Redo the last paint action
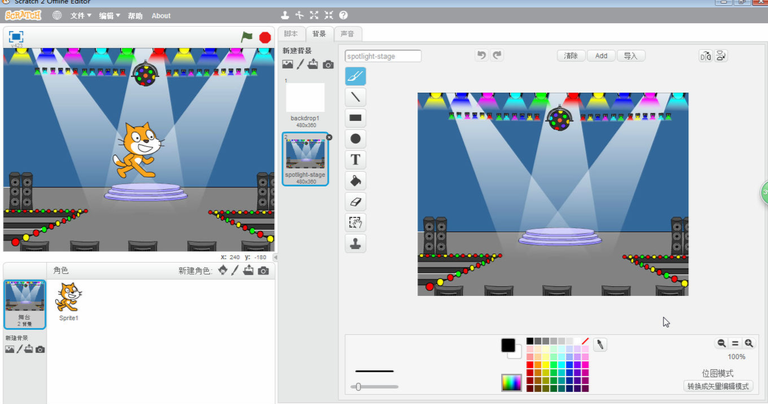Viewport: 768px width, 404px height. (x=497, y=55)
